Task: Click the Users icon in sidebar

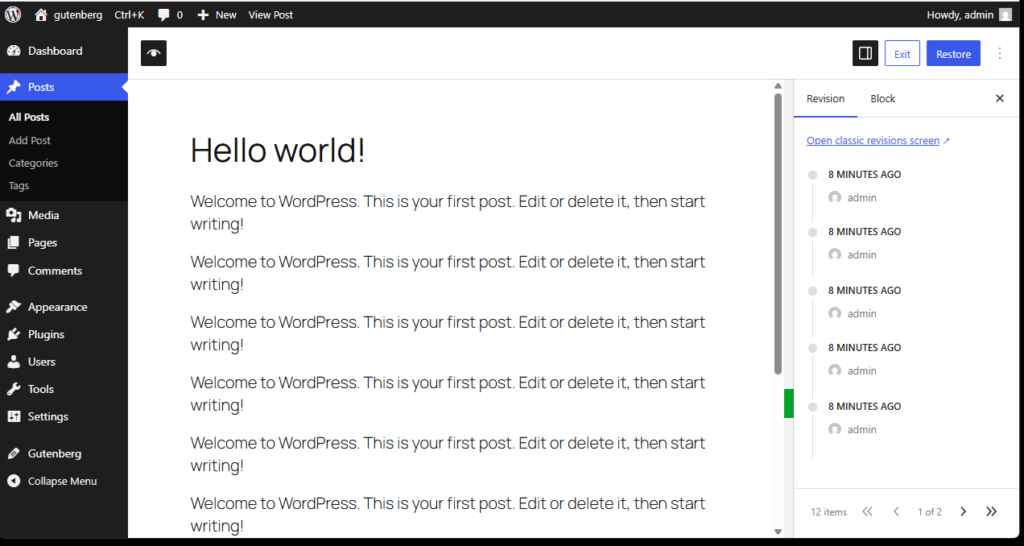Action: point(14,362)
